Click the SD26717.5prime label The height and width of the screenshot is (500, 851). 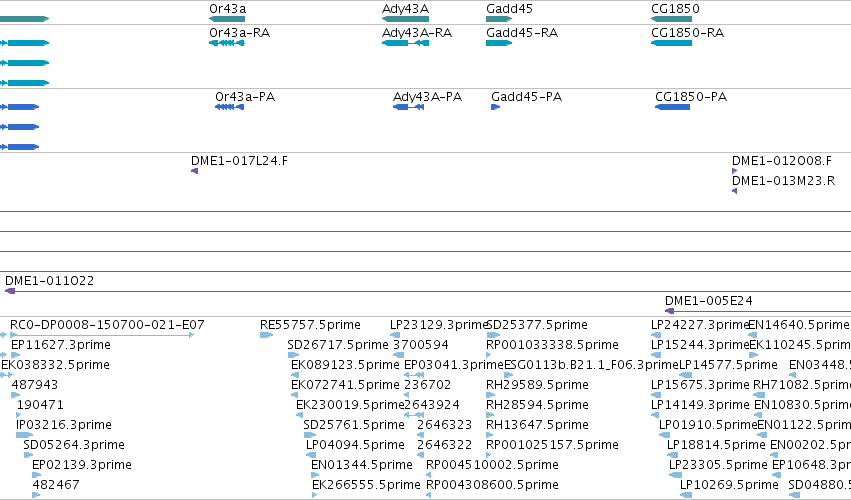[x=338, y=345]
